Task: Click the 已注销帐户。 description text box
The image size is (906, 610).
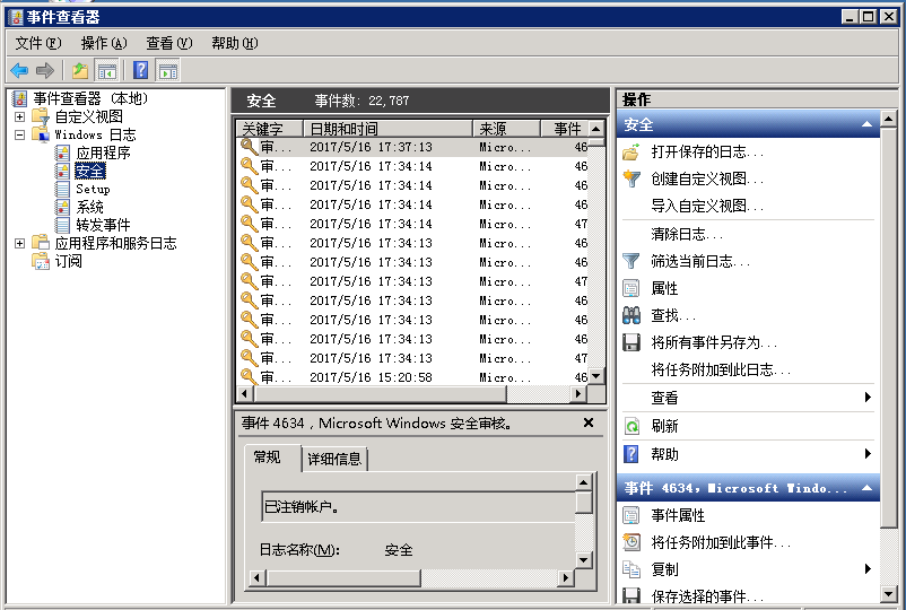Action: (x=418, y=507)
